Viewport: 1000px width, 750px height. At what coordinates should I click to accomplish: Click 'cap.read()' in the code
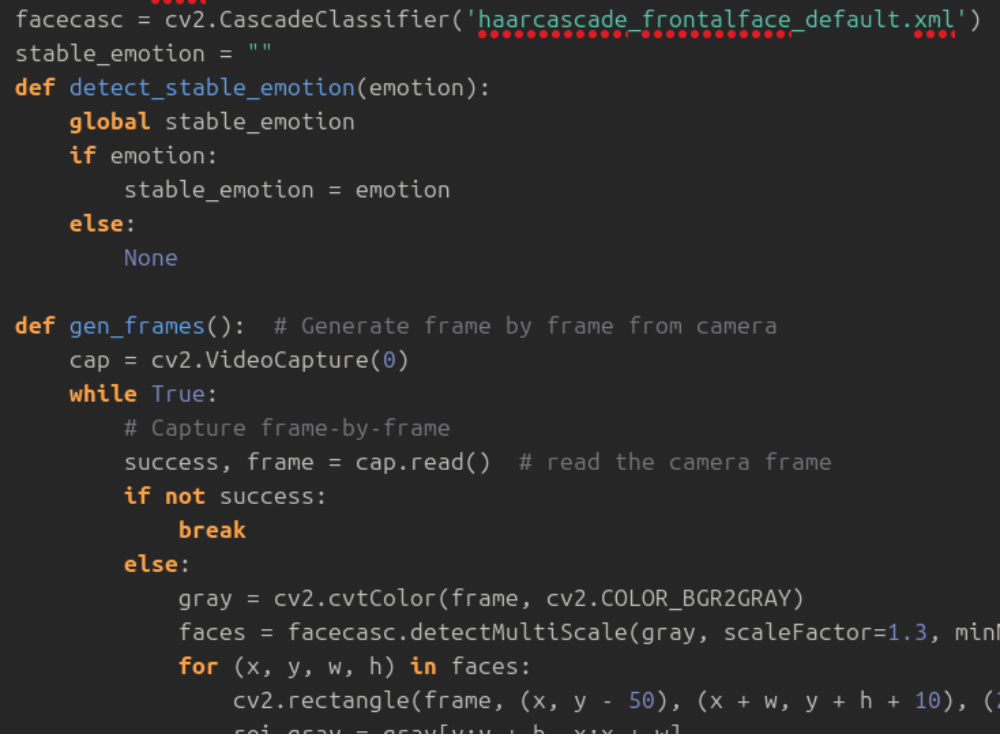[423, 462]
